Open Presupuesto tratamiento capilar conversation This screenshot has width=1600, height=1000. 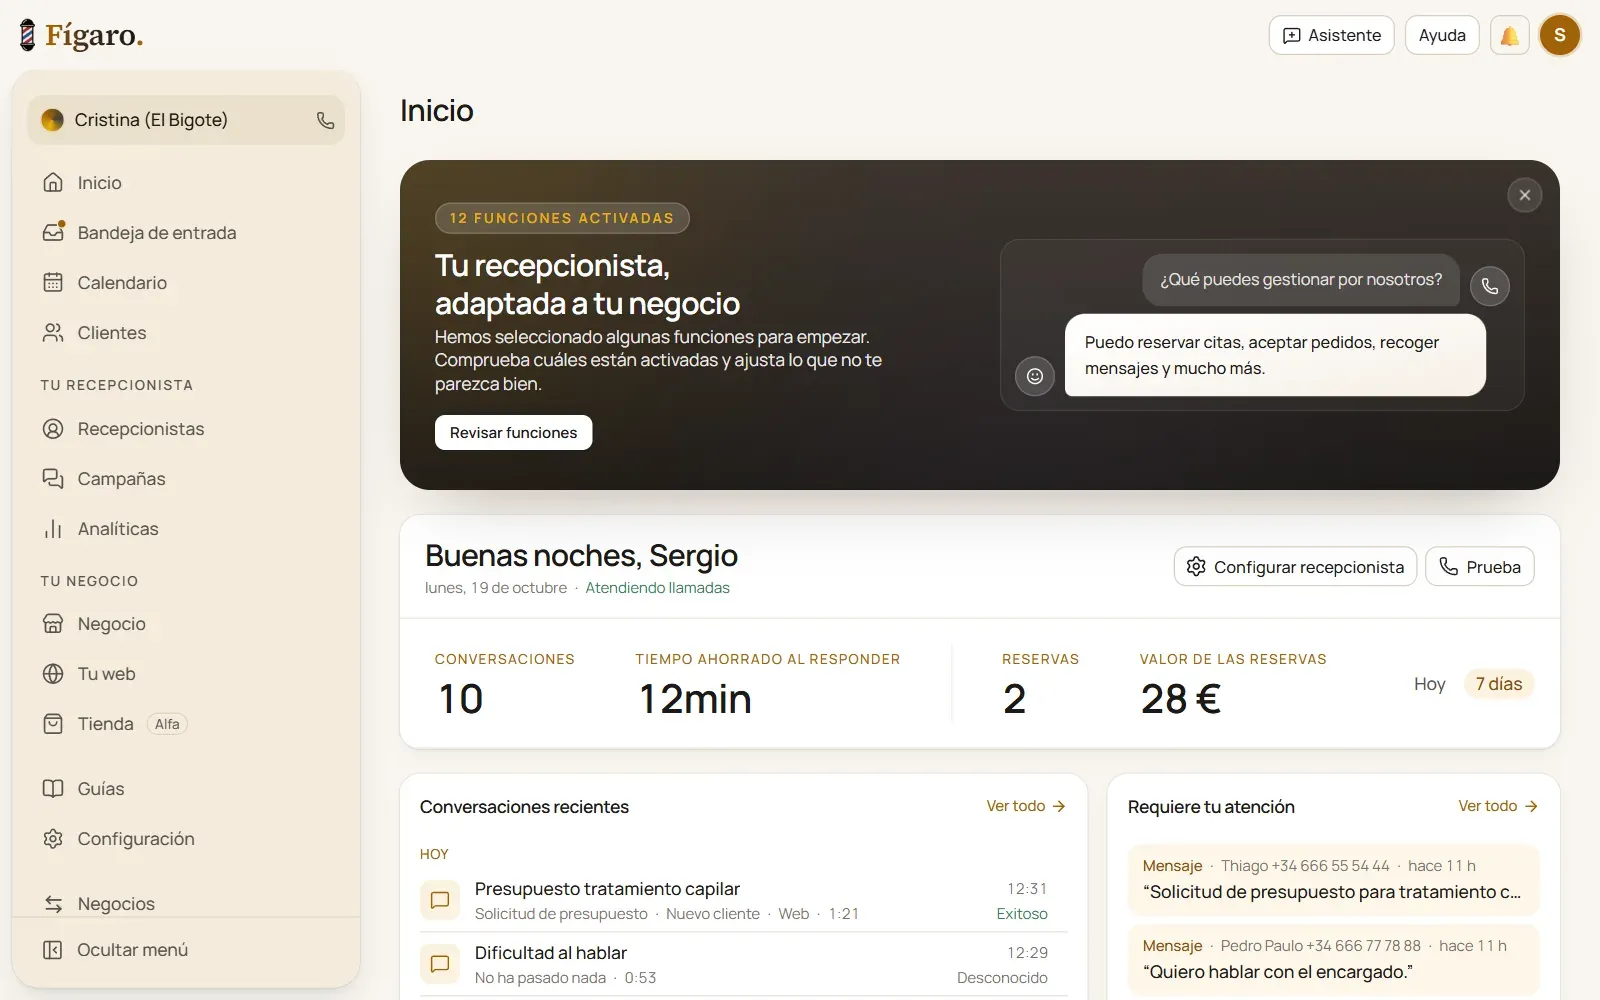743,900
